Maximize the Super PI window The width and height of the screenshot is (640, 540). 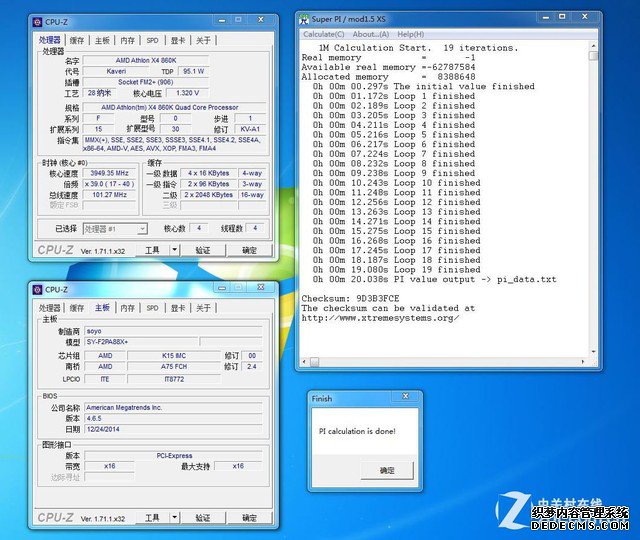(562, 17)
